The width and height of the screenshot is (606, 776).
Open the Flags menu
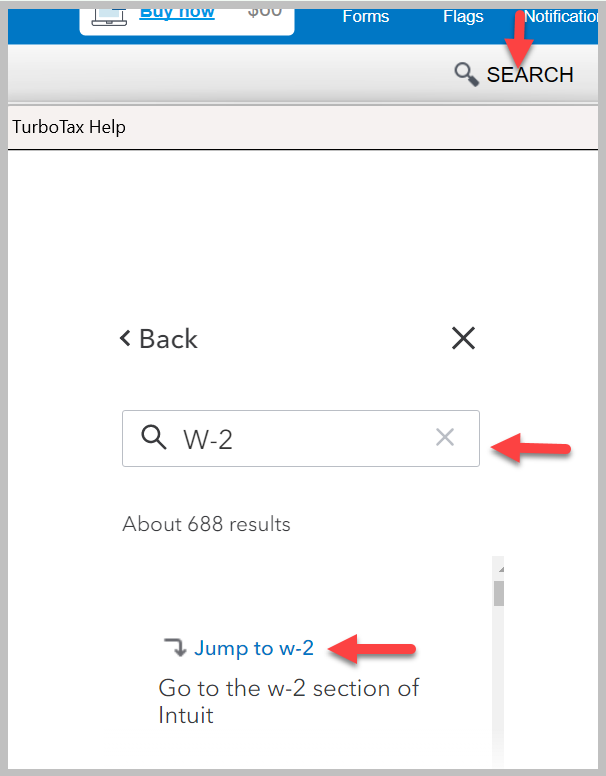[x=463, y=16]
